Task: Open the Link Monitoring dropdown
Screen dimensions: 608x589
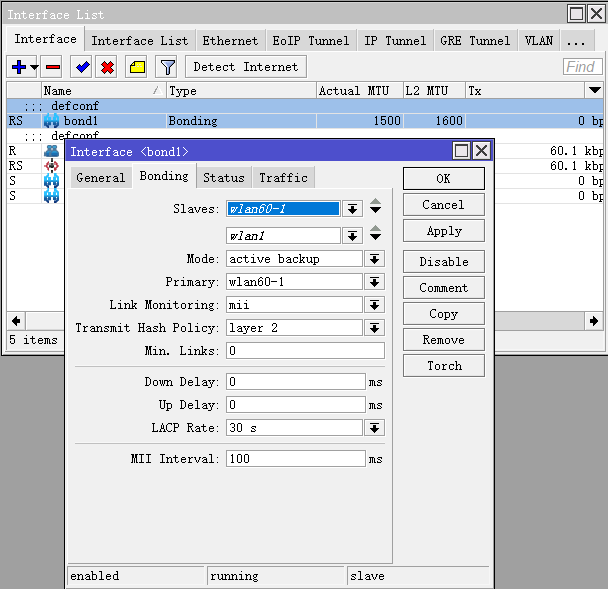Action: tap(375, 305)
